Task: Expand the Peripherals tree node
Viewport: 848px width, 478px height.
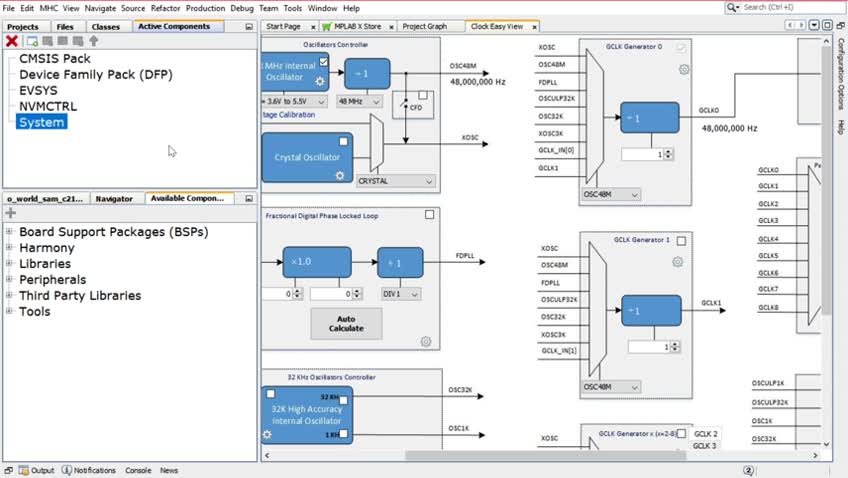Action: 9,280
